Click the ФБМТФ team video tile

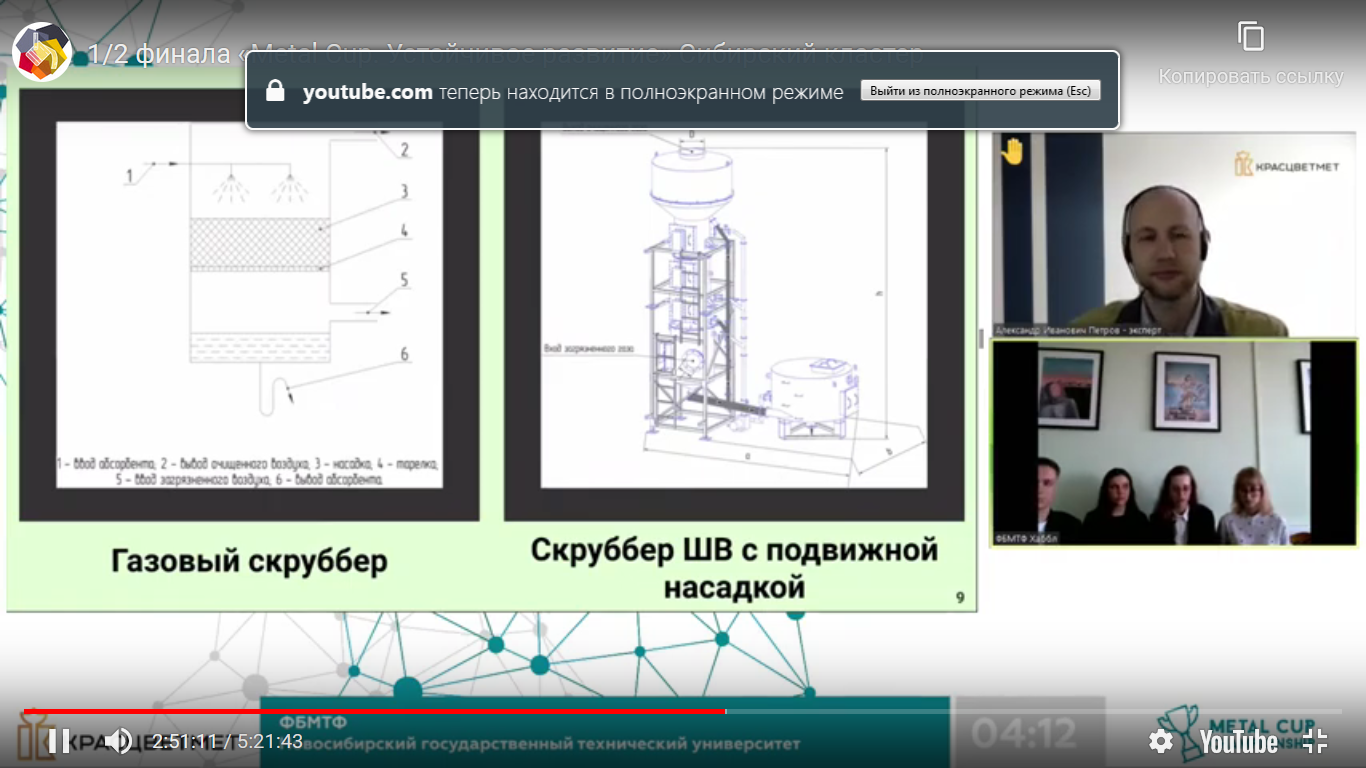click(1174, 443)
